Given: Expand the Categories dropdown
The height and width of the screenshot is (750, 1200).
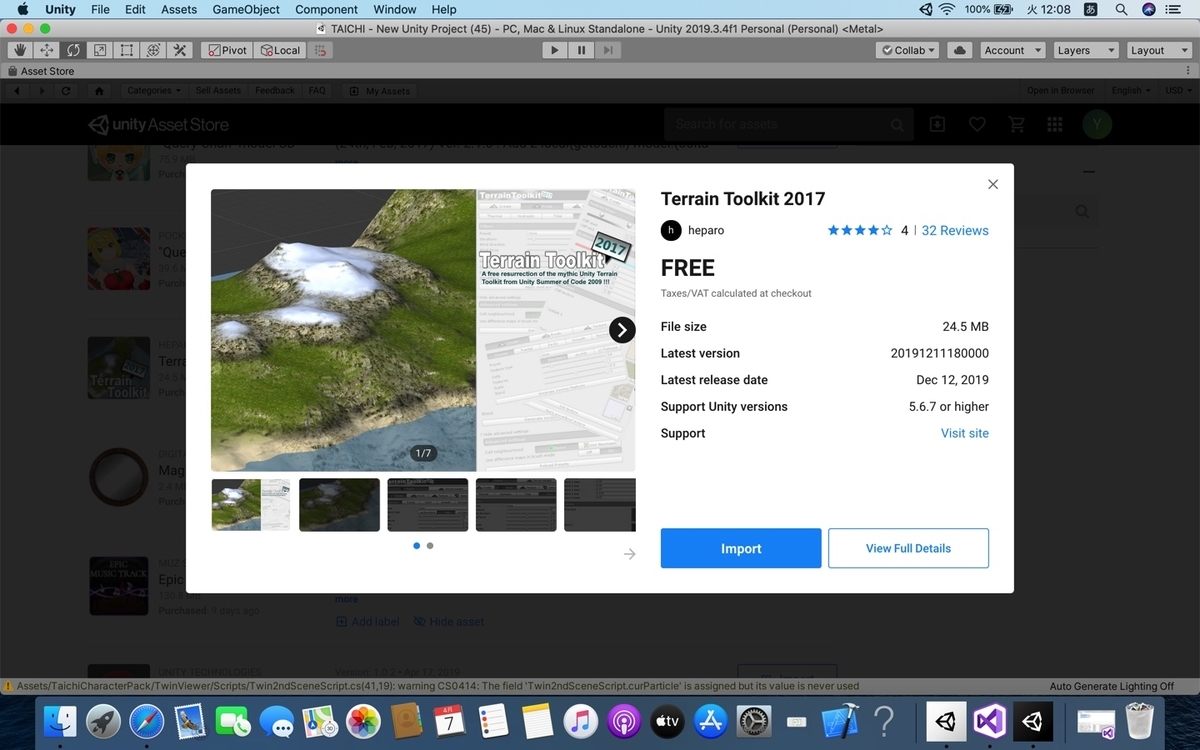Looking at the screenshot, I should click(x=153, y=90).
